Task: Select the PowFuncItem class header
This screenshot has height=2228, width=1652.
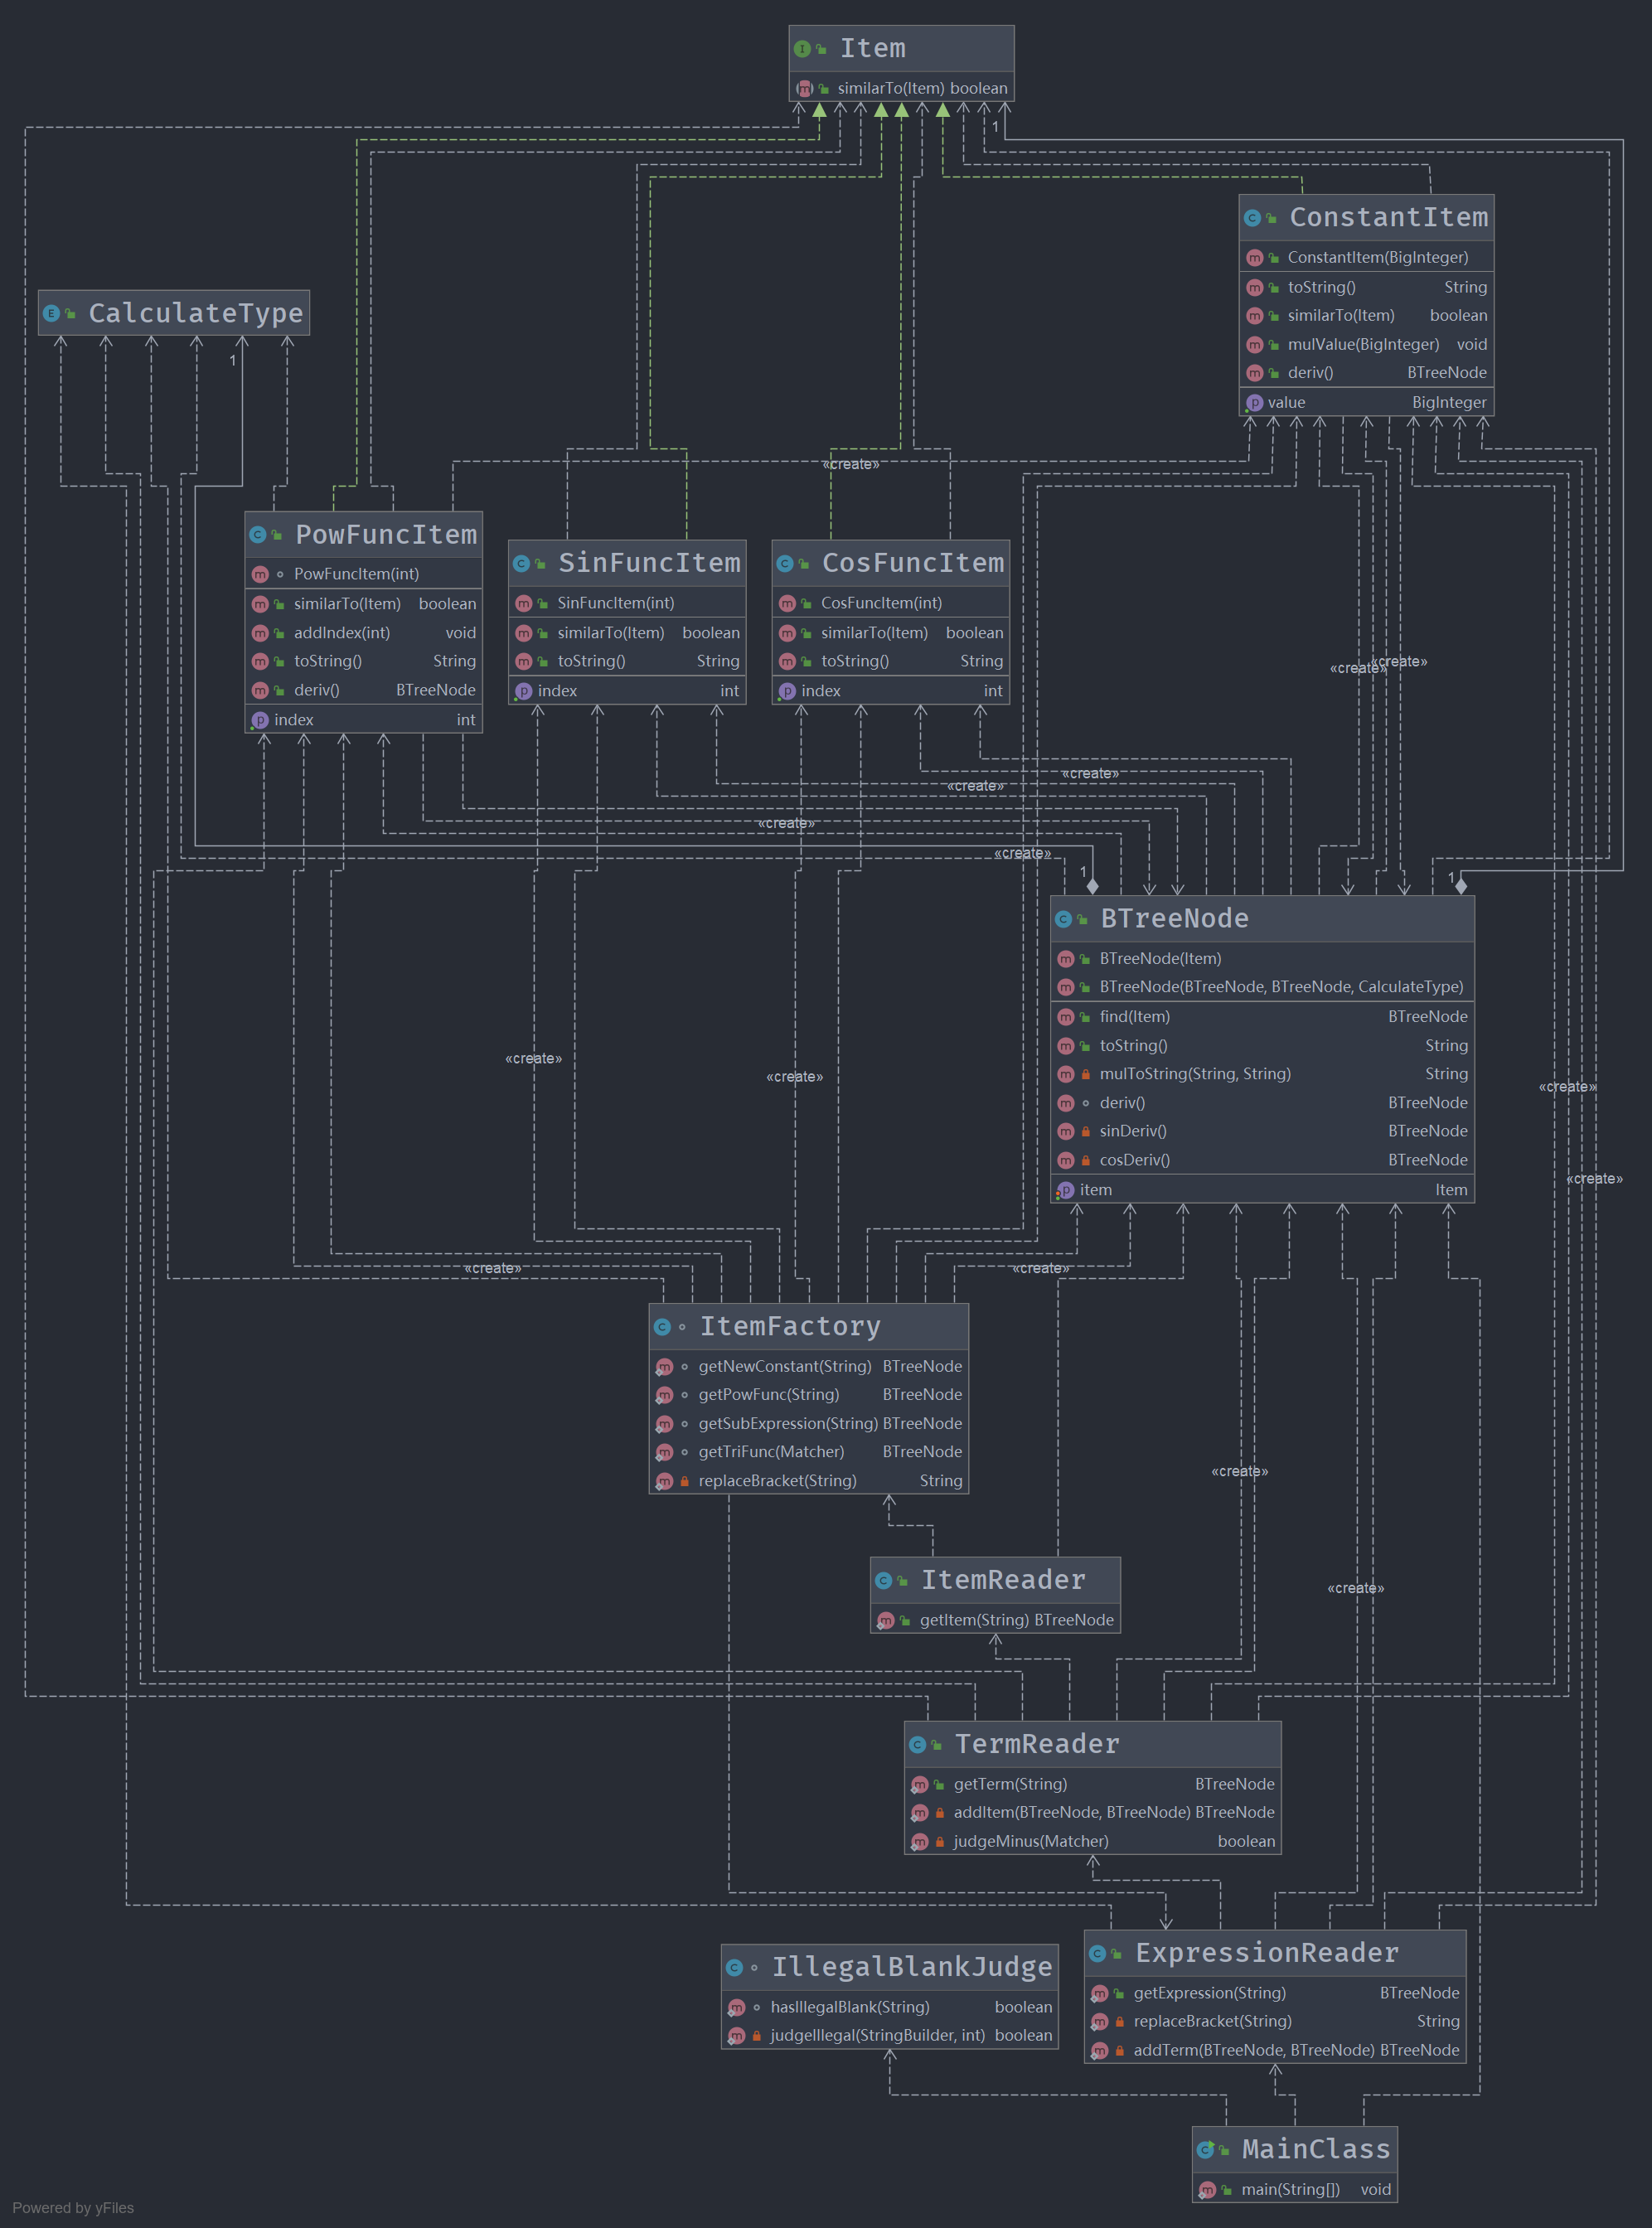Action: click(385, 535)
